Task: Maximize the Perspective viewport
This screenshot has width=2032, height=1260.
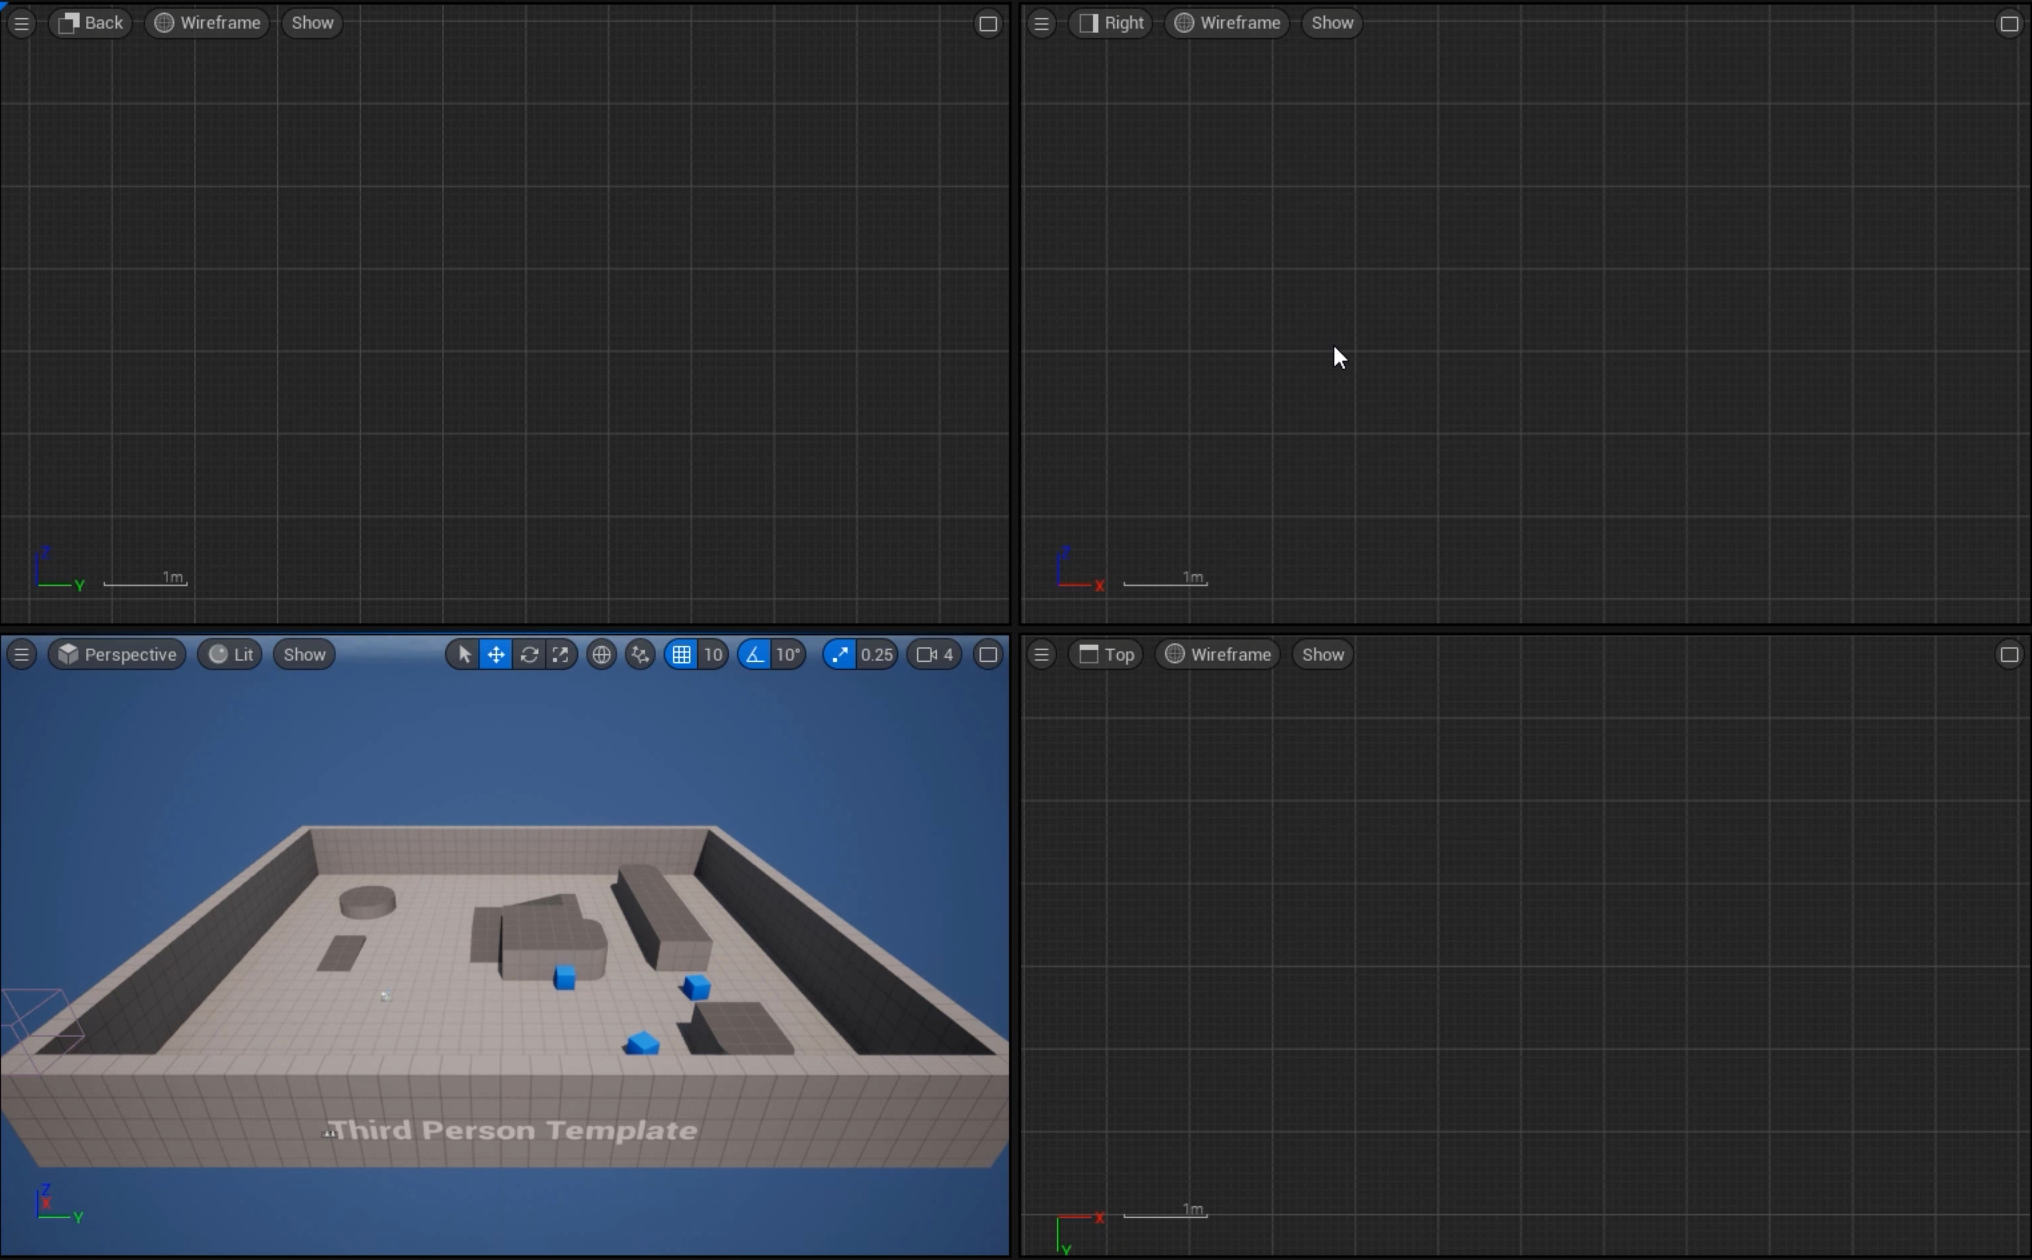Action: pos(988,655)
